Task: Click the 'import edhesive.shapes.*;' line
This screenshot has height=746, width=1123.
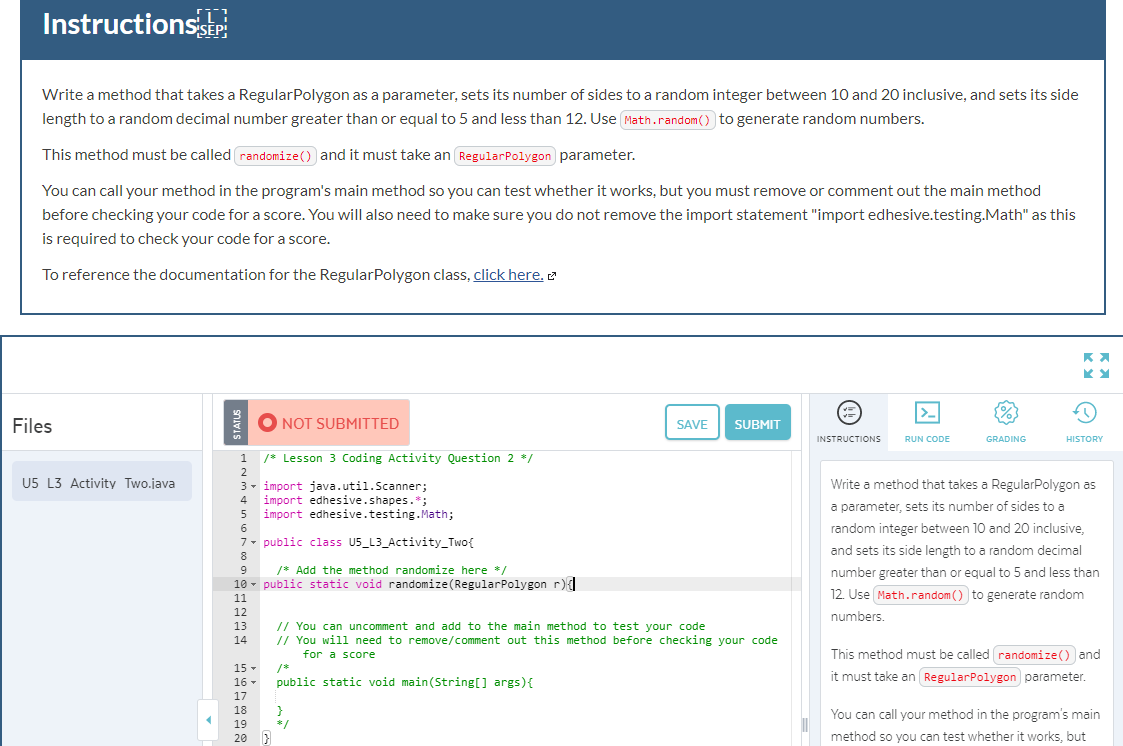Action: click(x=344, y=500)
